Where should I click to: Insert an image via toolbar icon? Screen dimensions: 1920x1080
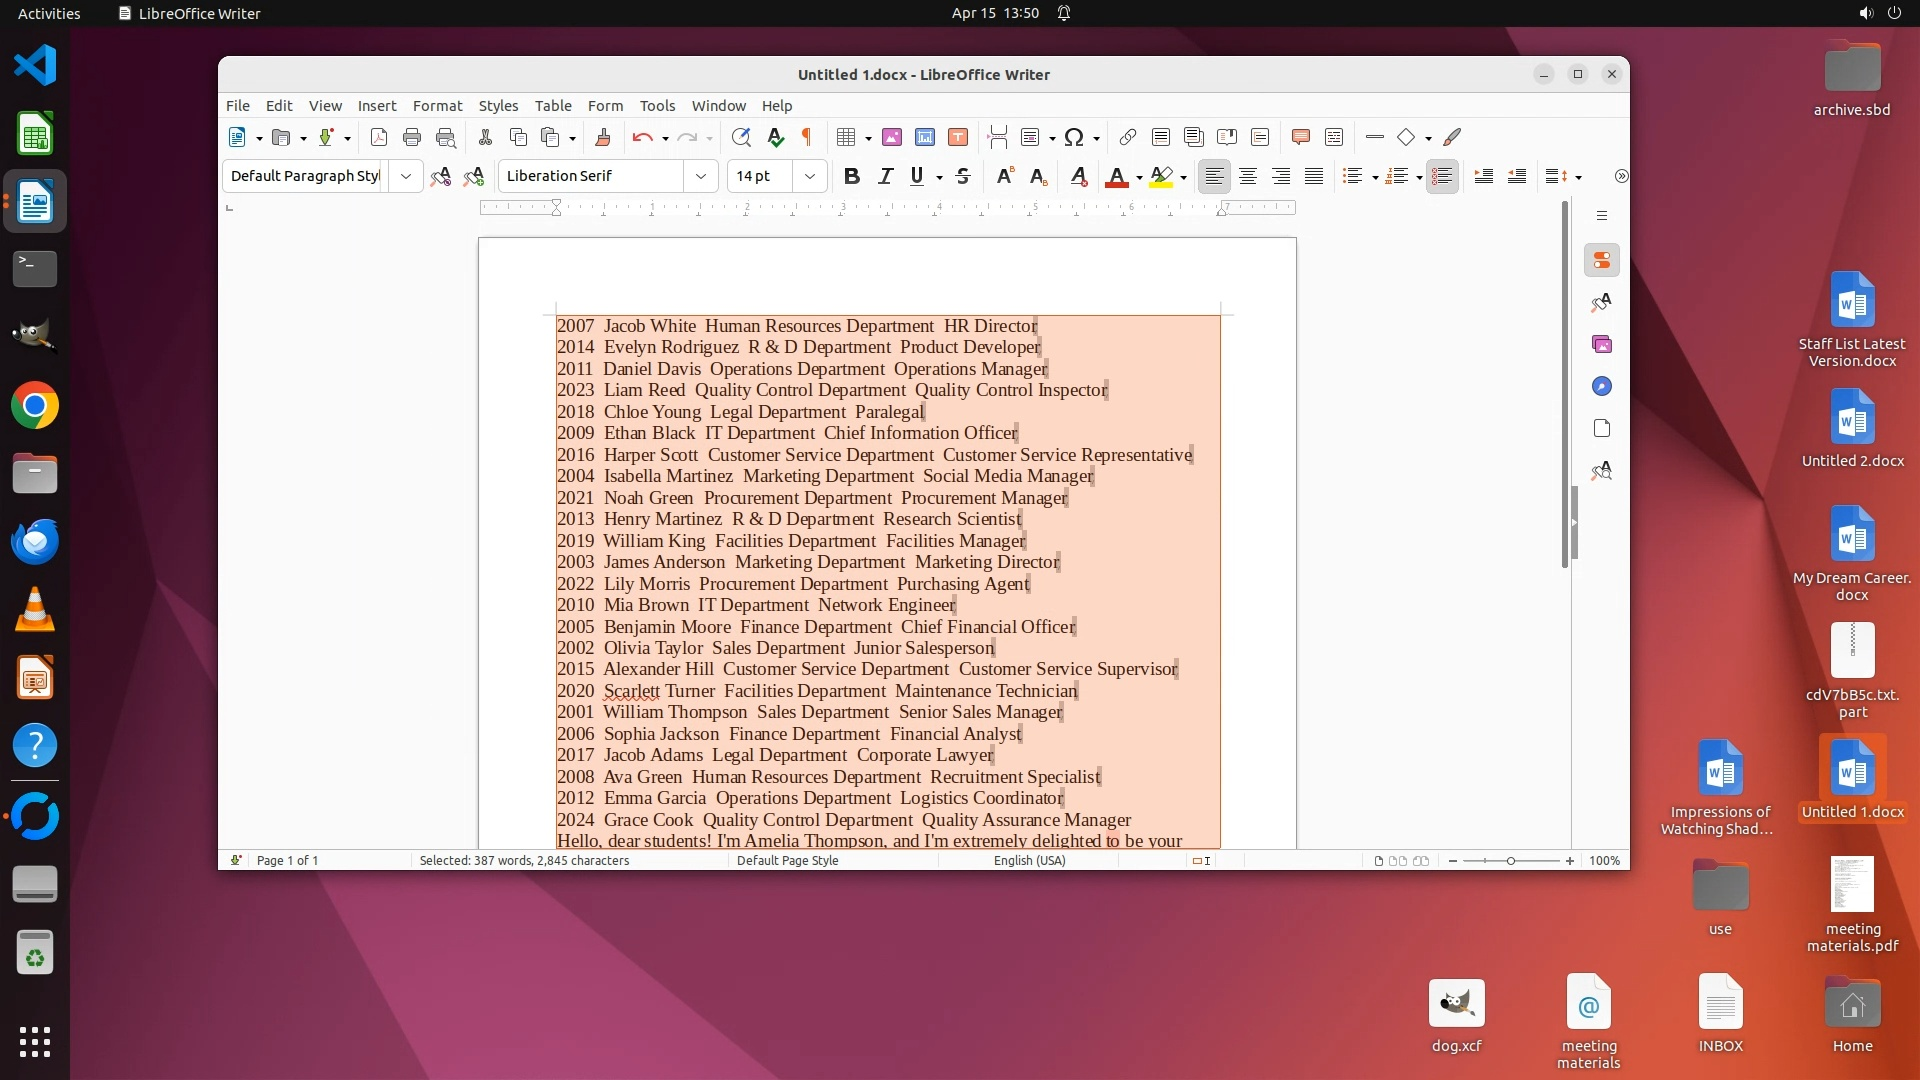click(x=891, y=137)
